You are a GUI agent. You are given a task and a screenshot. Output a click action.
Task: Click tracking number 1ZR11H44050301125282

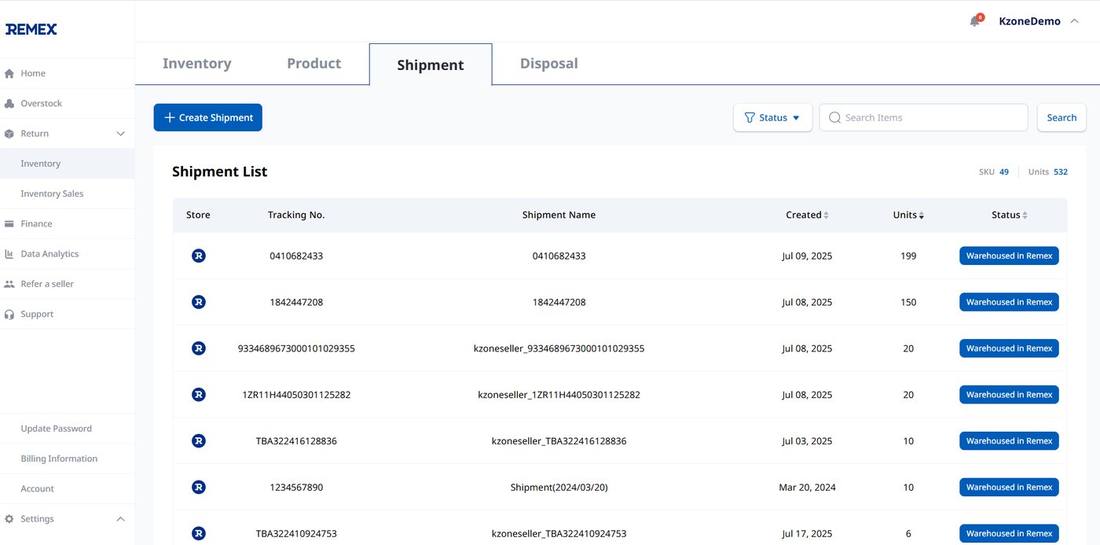point(296,395)
